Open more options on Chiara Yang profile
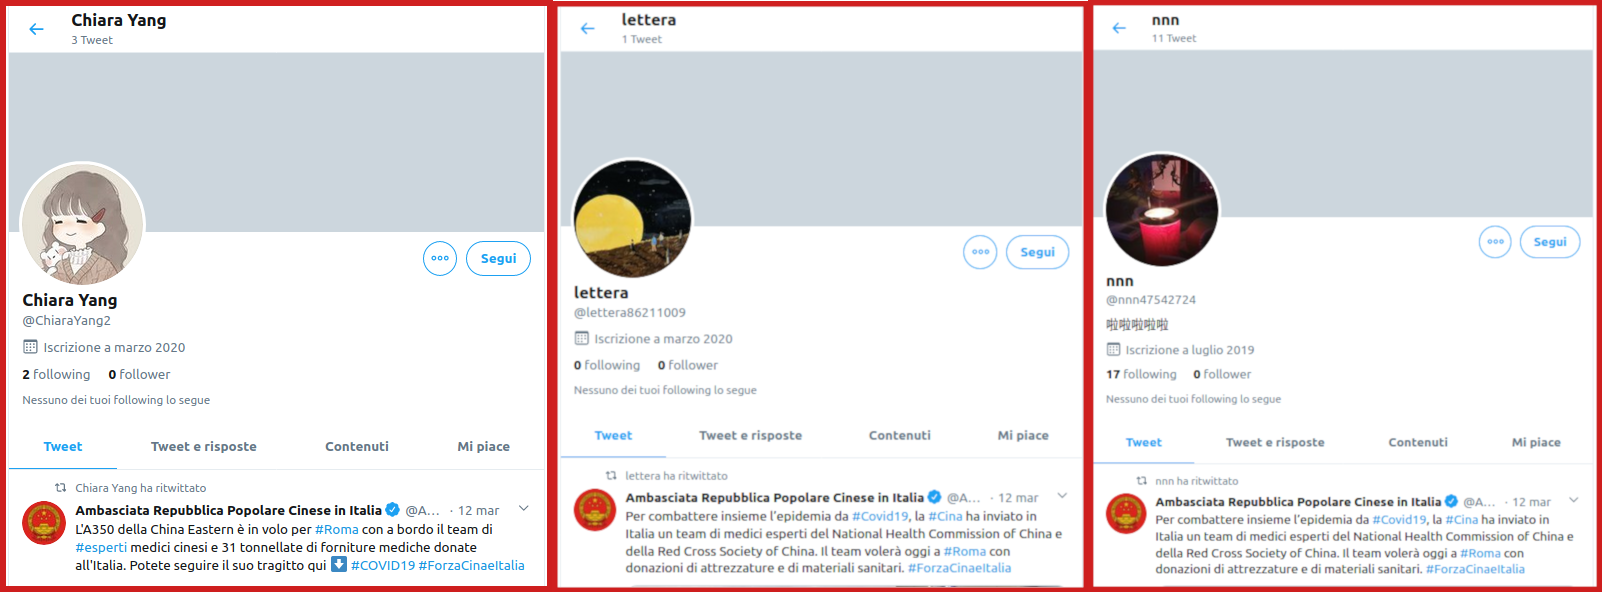The image size is (1602, 592). pos(440,258)
